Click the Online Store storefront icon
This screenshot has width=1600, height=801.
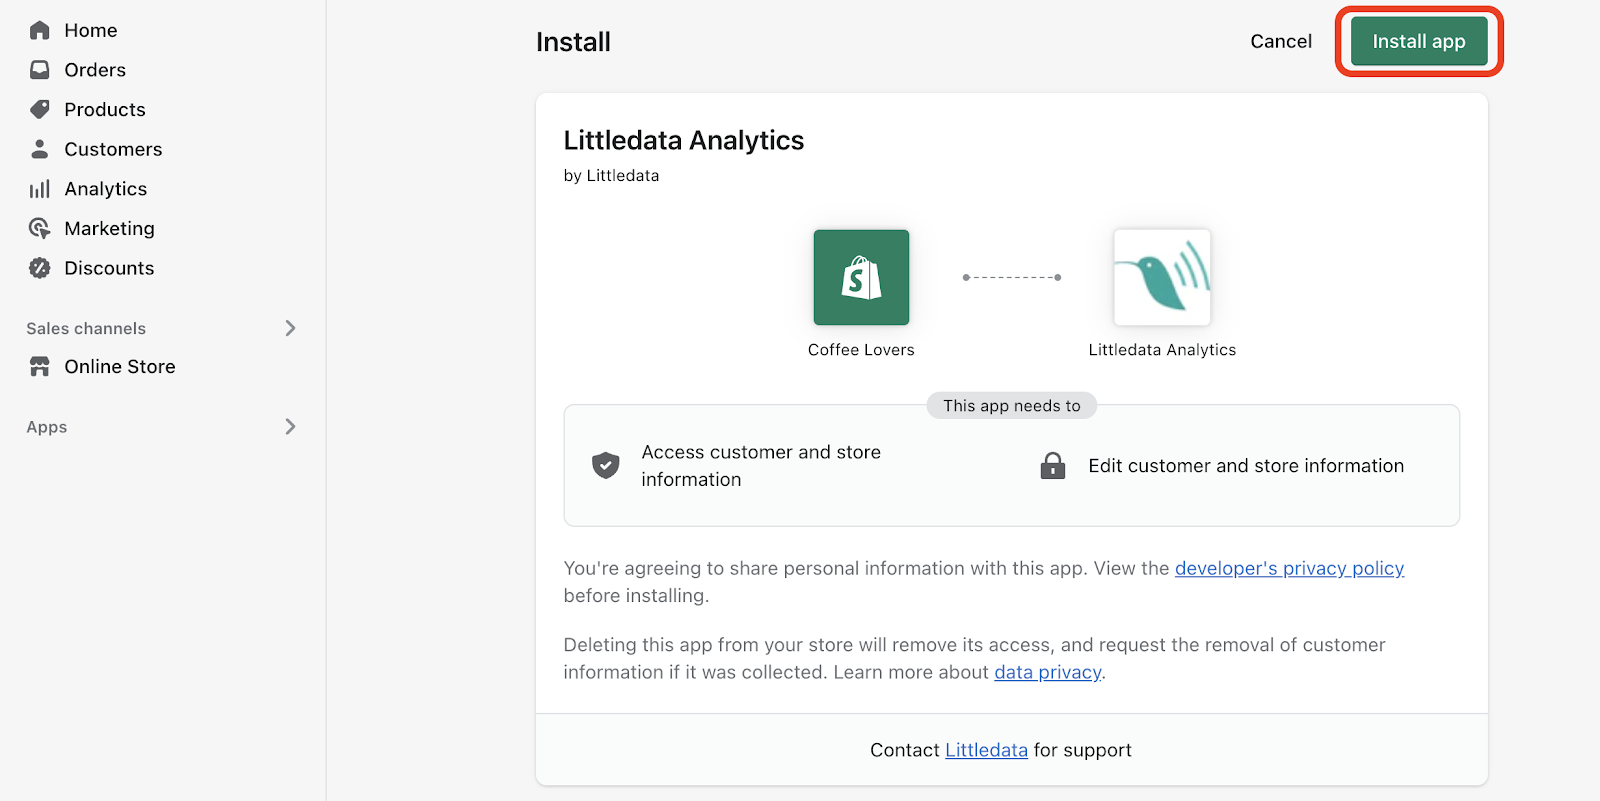(x=40, y=367)
